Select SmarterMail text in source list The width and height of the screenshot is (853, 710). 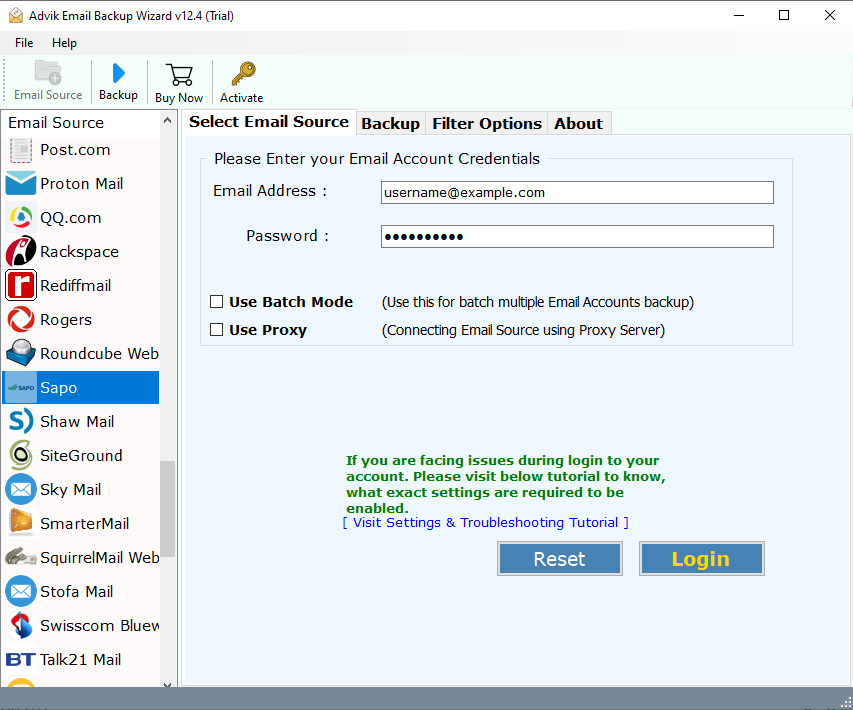[85, 523]
